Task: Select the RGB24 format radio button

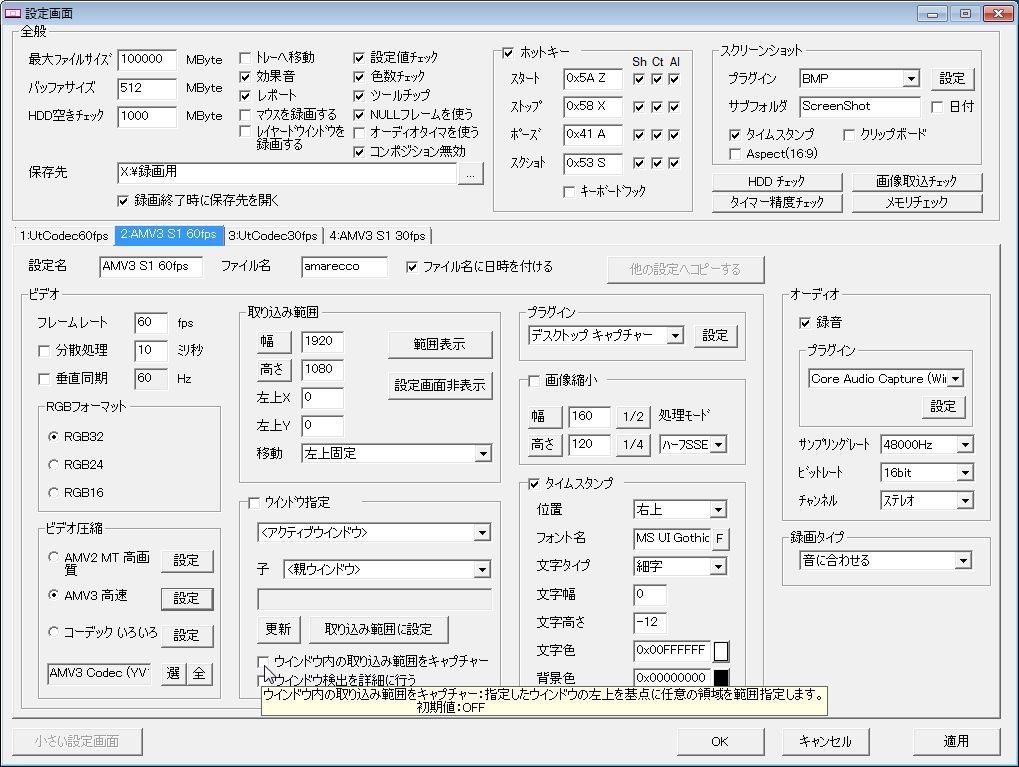Action: click(x=54, y=465)
